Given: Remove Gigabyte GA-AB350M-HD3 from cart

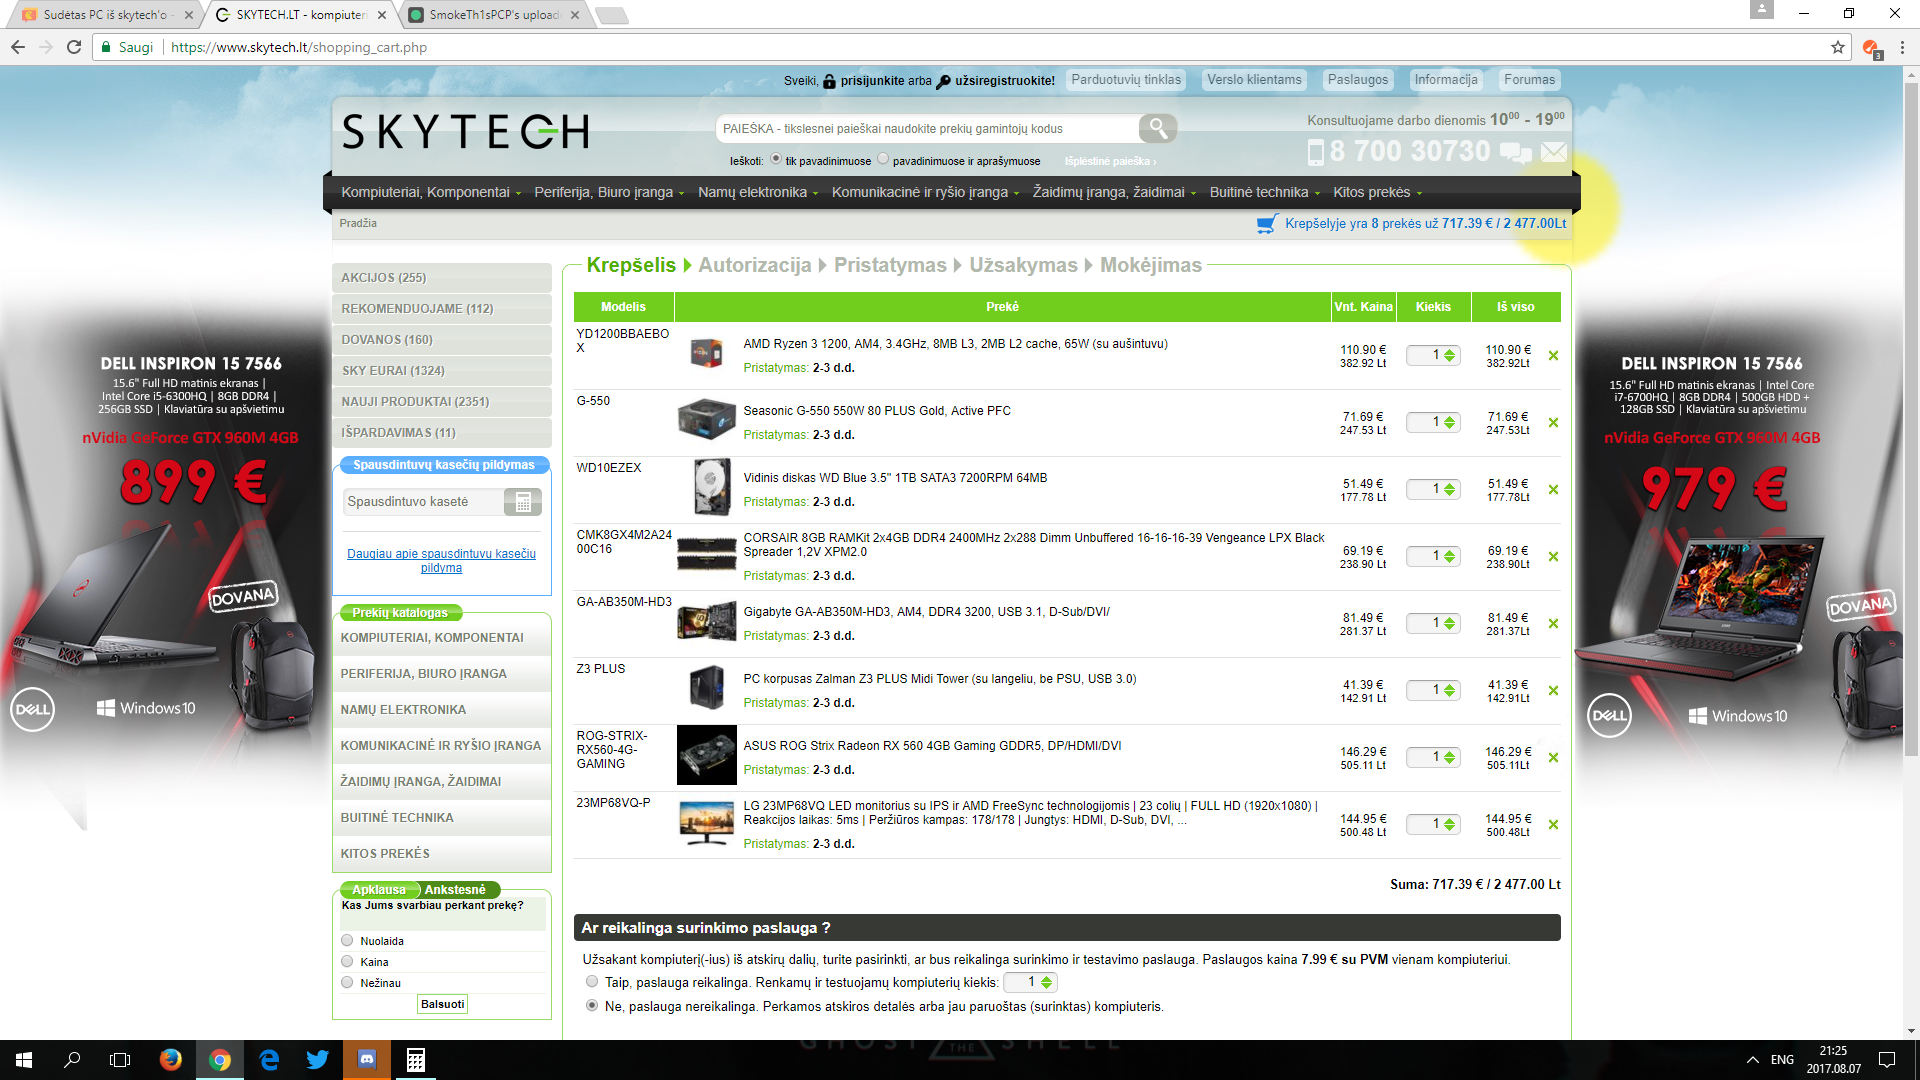Looking at the screenshot, I should point(1553,624).
